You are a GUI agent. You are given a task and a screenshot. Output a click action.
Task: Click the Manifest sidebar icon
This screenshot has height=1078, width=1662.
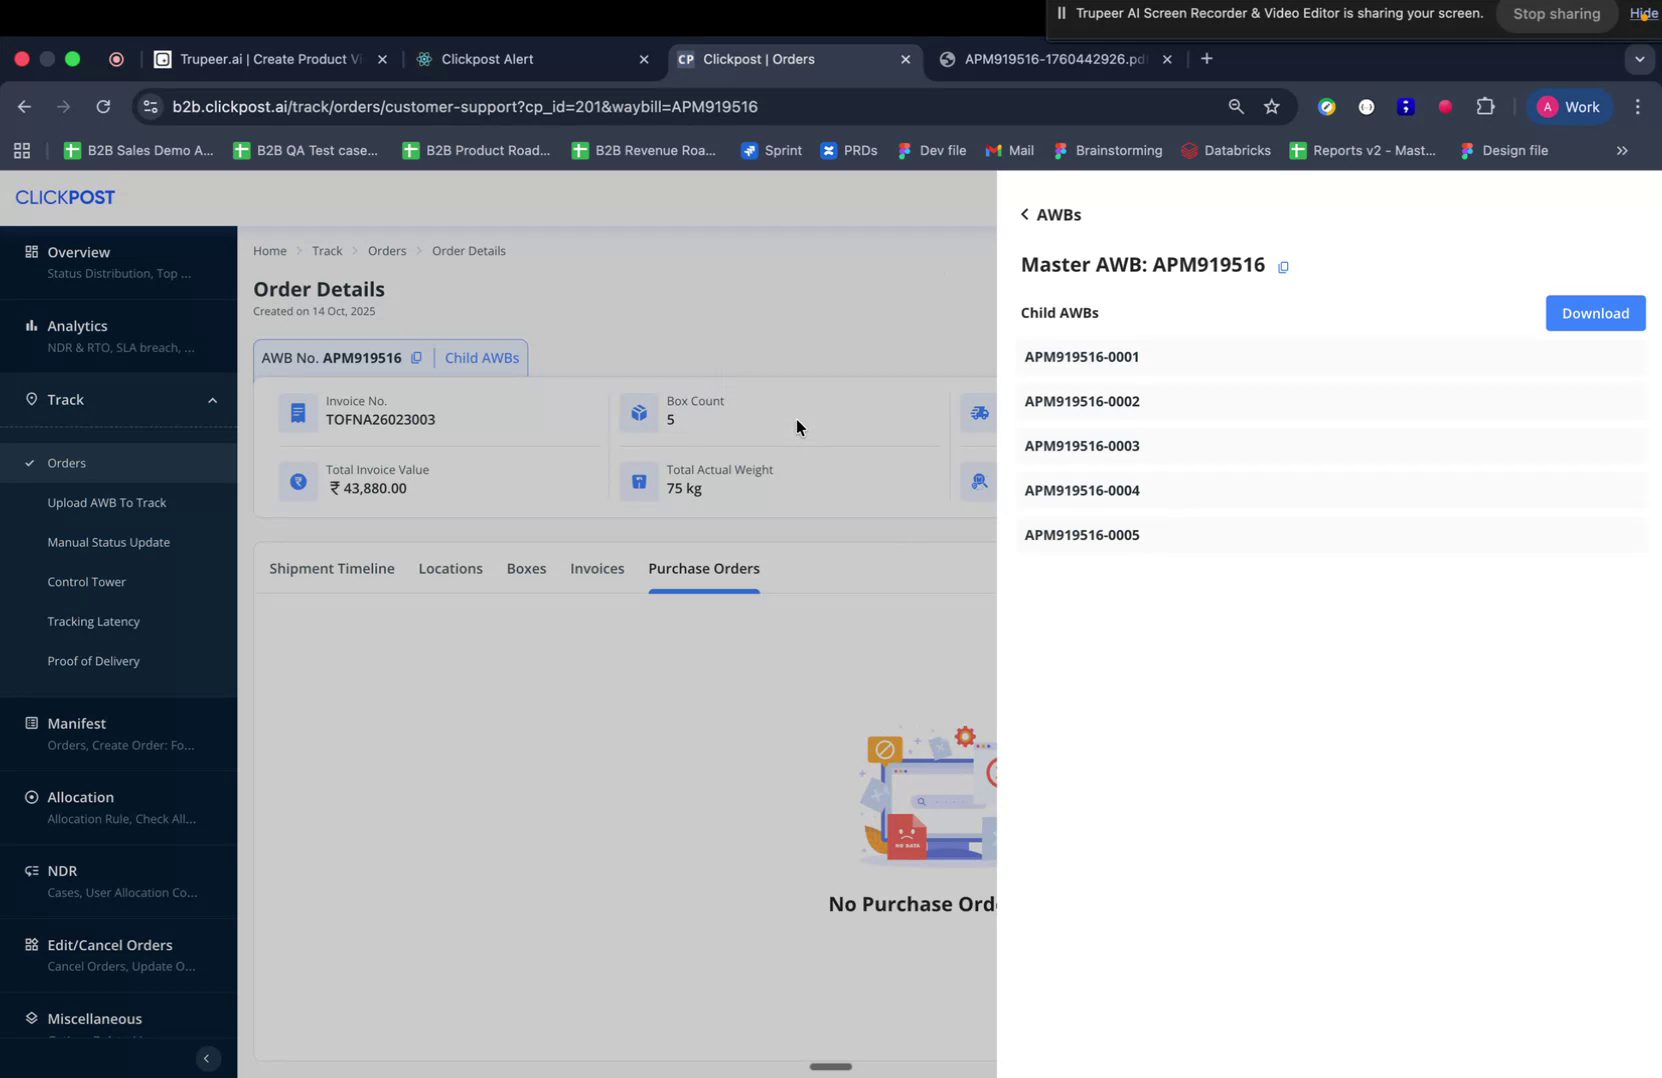31,722
